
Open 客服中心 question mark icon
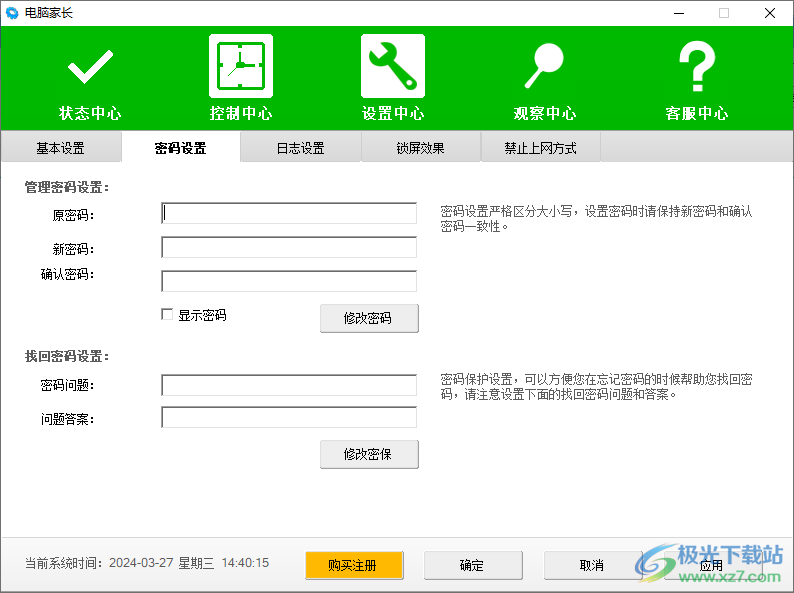coord(697,68)
